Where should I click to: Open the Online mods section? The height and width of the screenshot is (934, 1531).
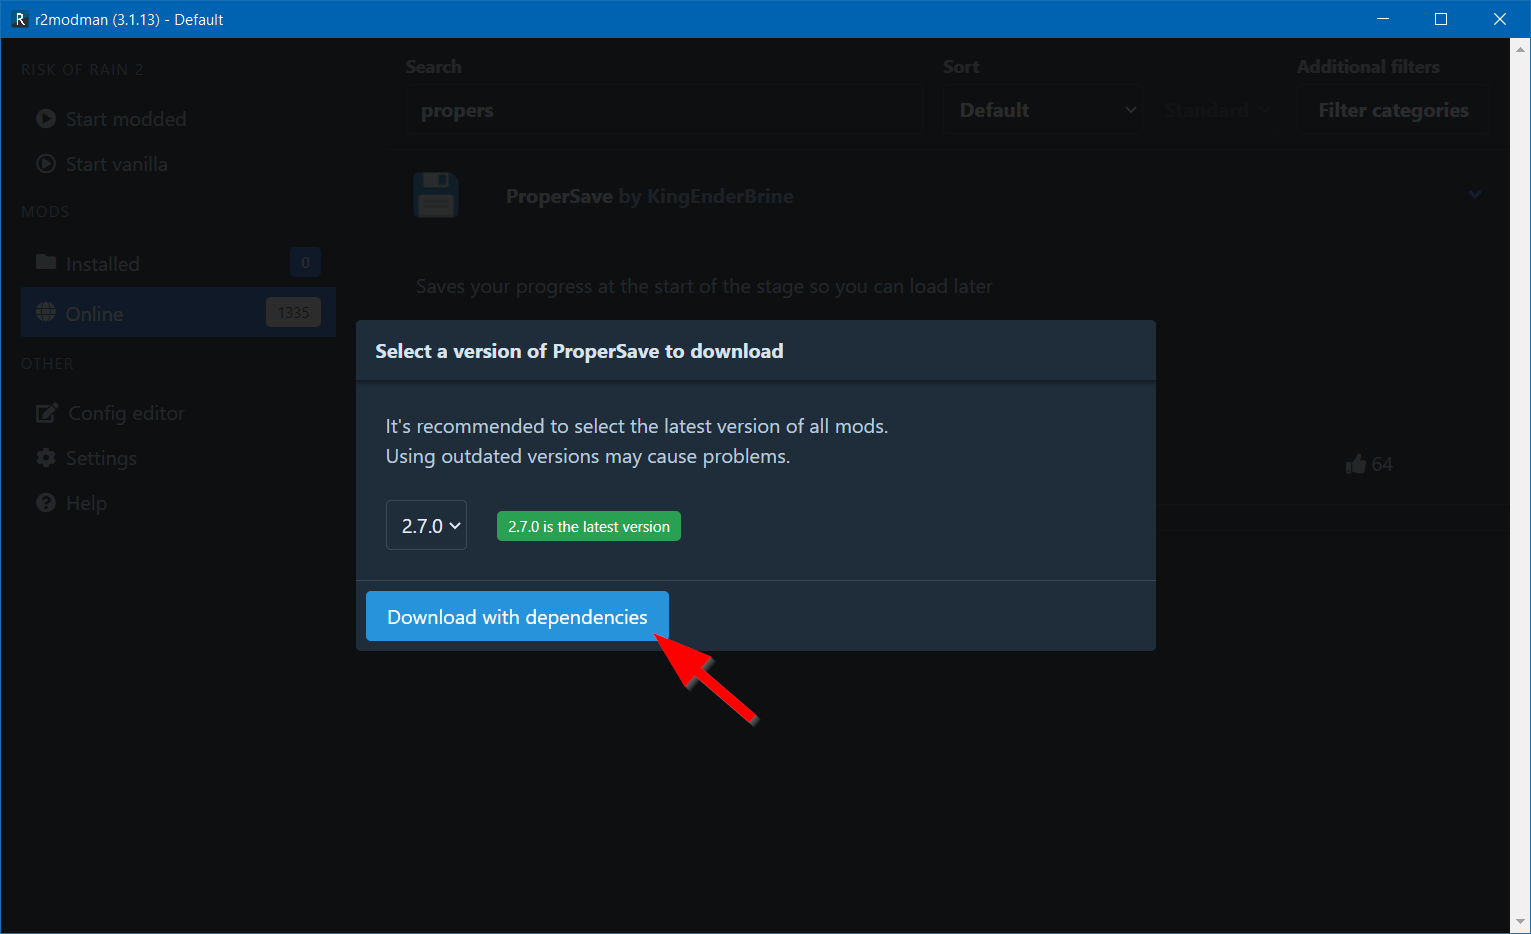(x=178, y=312)
